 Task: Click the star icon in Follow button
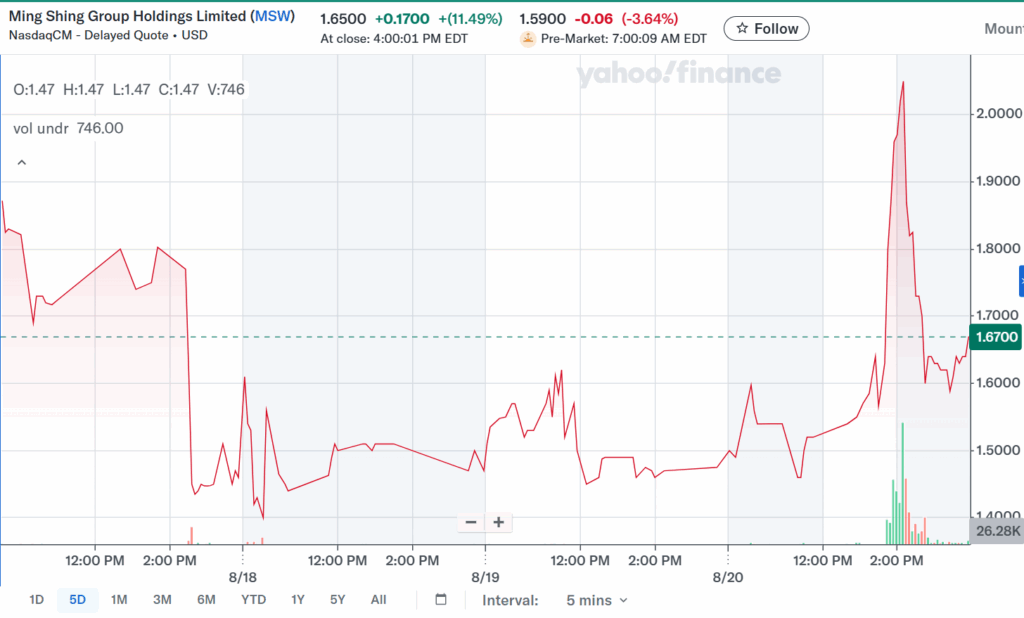742,28
